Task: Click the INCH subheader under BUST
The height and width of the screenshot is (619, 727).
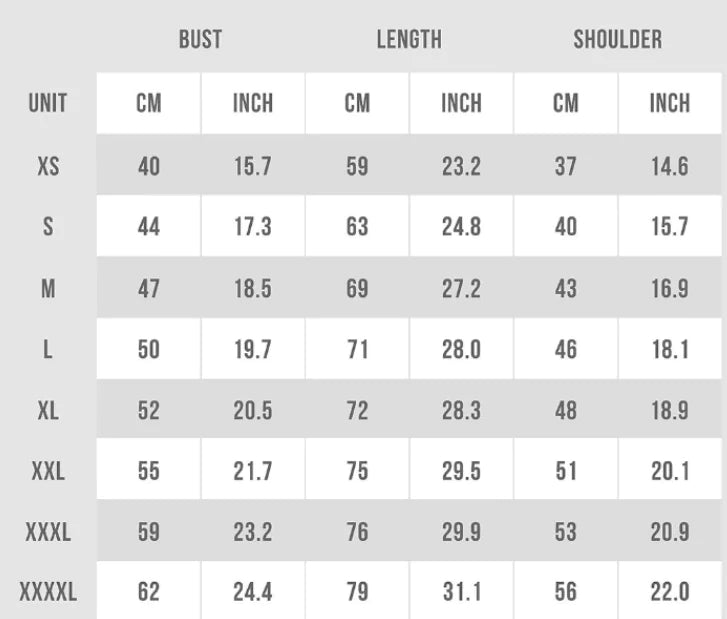Action: point(253,103)
